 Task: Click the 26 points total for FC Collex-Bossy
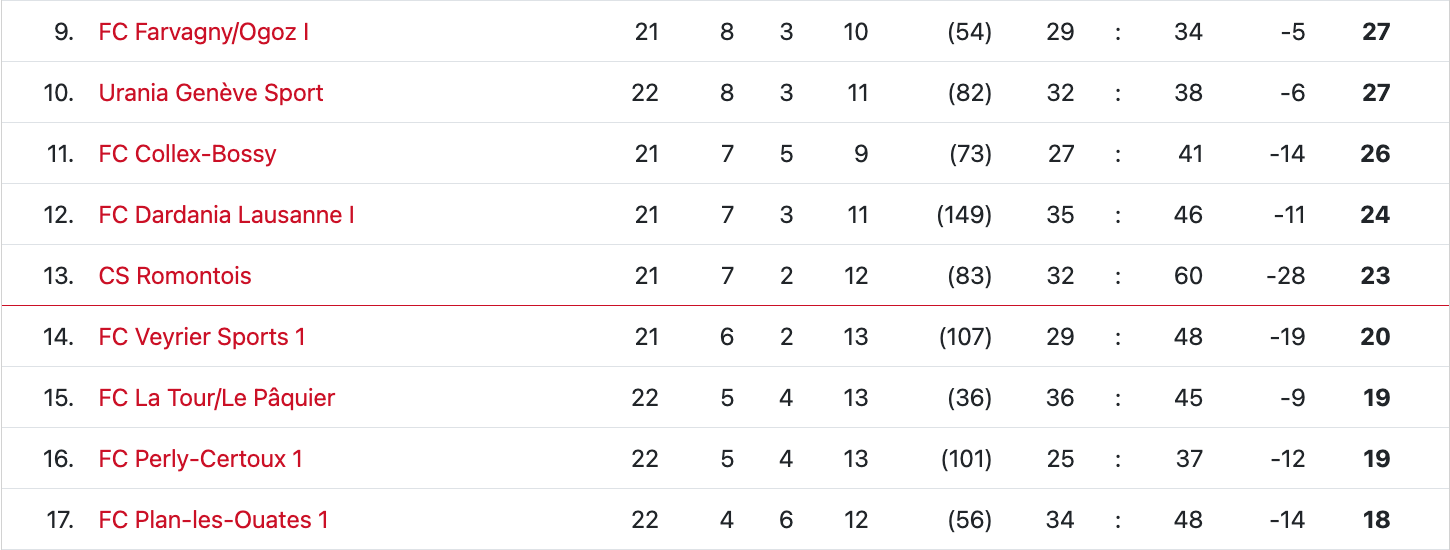click(x=1375, y=154)
